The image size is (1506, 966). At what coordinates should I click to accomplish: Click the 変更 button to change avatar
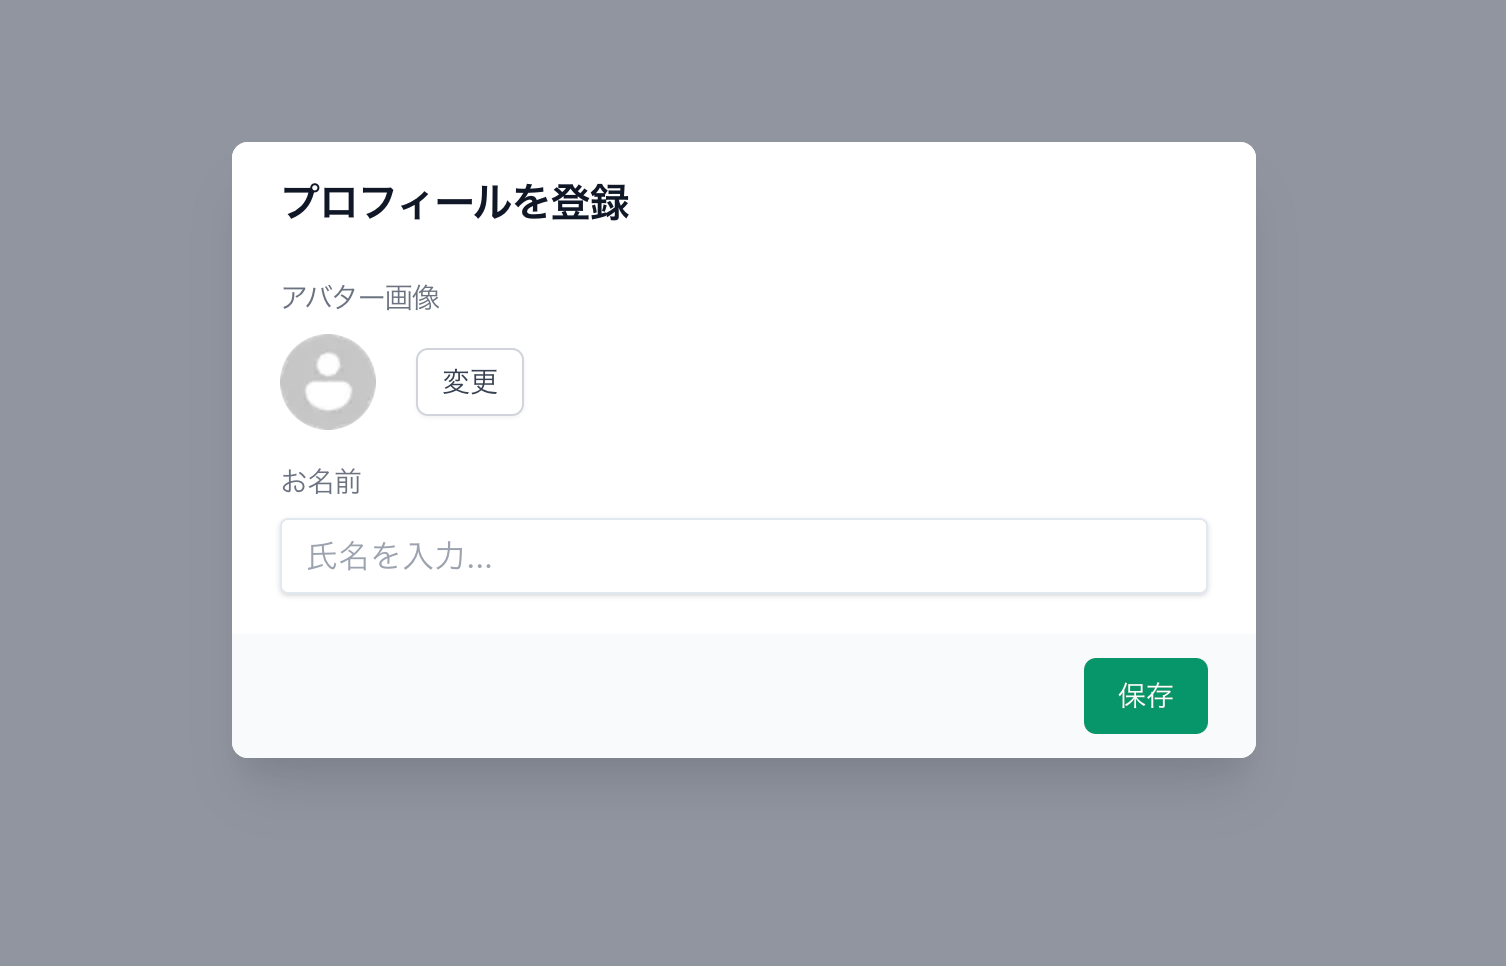pos(470,382)
